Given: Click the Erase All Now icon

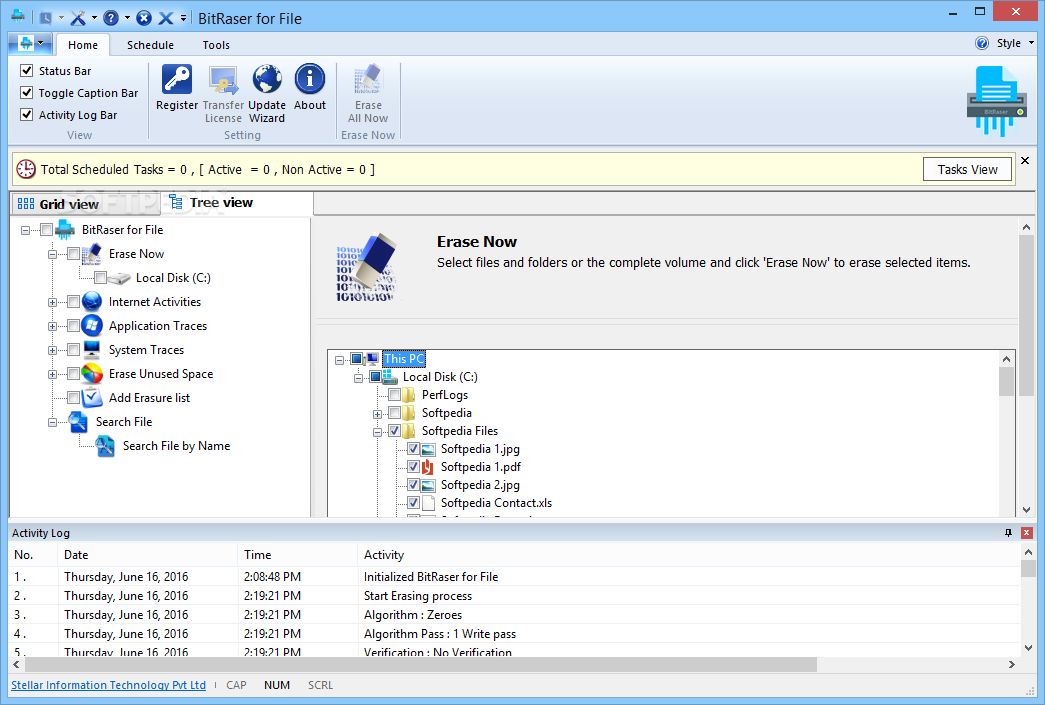Looking at the screenshot, I should point(368,79).
